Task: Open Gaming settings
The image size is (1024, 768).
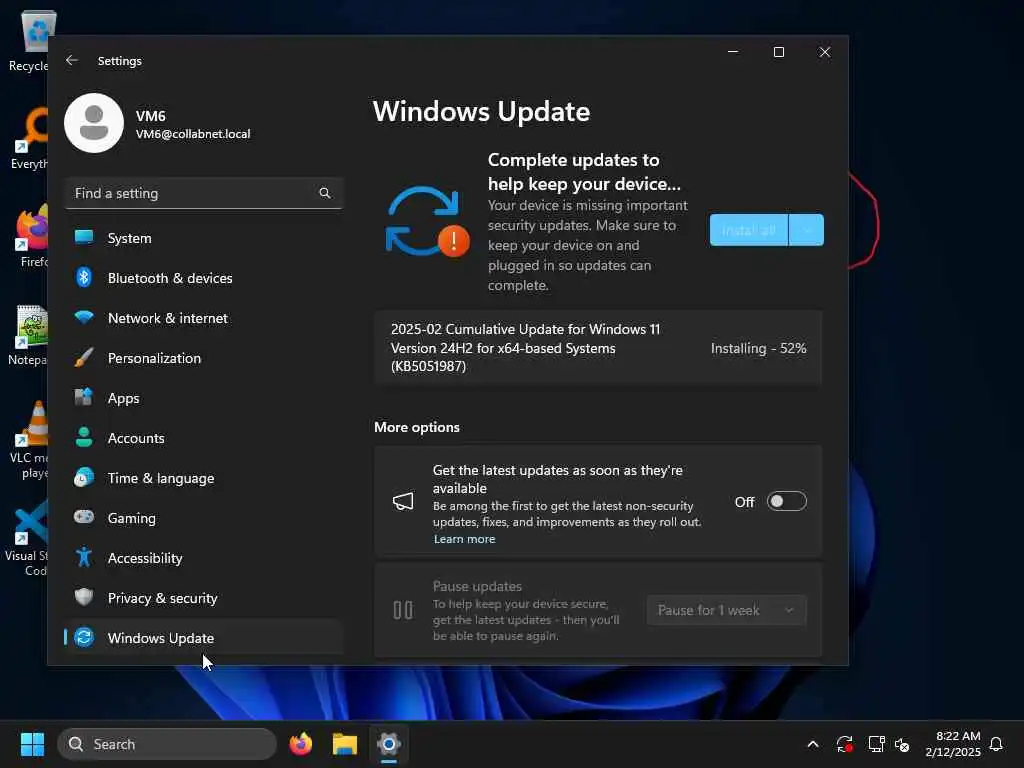Action: click(x=204, y=517)
